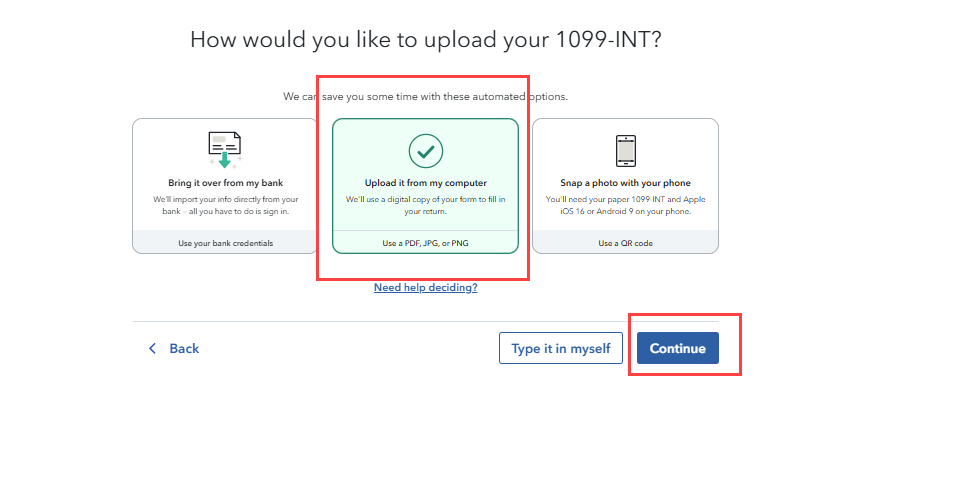Screen dimensions: 960x485
Task: Open the "Need help deciding?" link
Action: click(426, 287)
